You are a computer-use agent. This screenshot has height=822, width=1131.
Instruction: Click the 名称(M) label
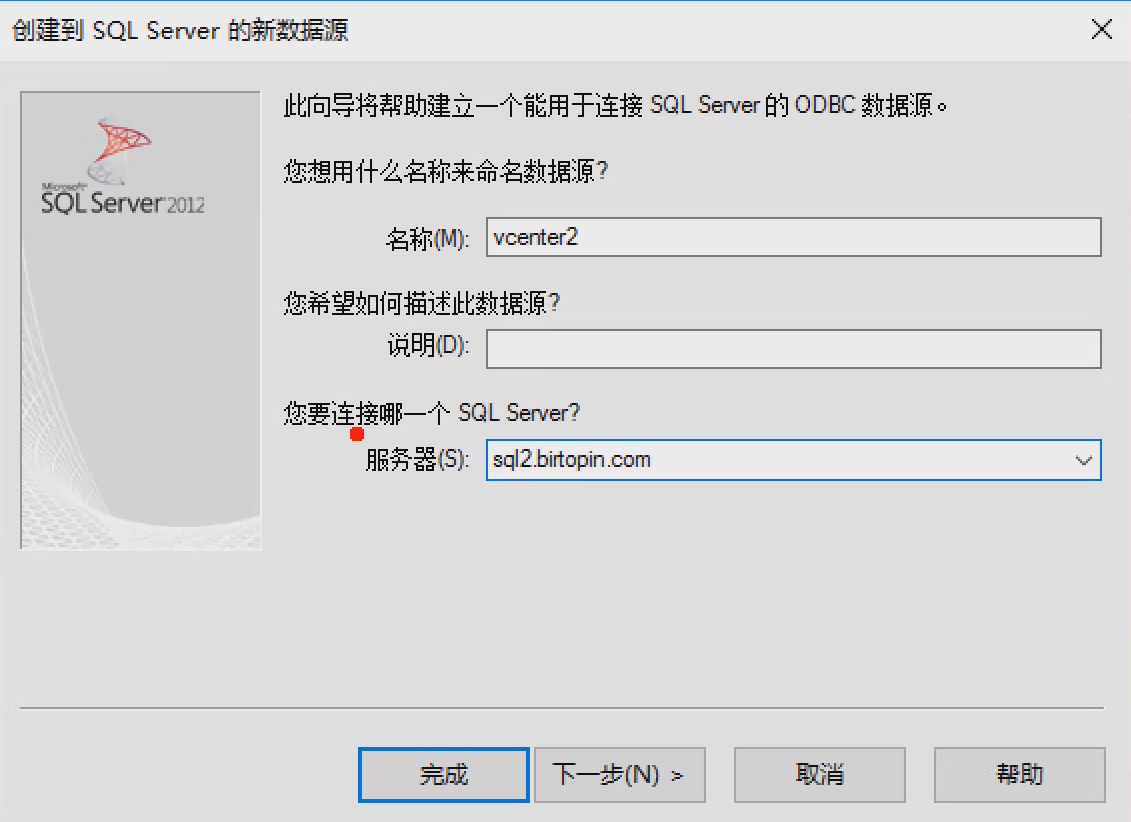[x=428, y=238]
